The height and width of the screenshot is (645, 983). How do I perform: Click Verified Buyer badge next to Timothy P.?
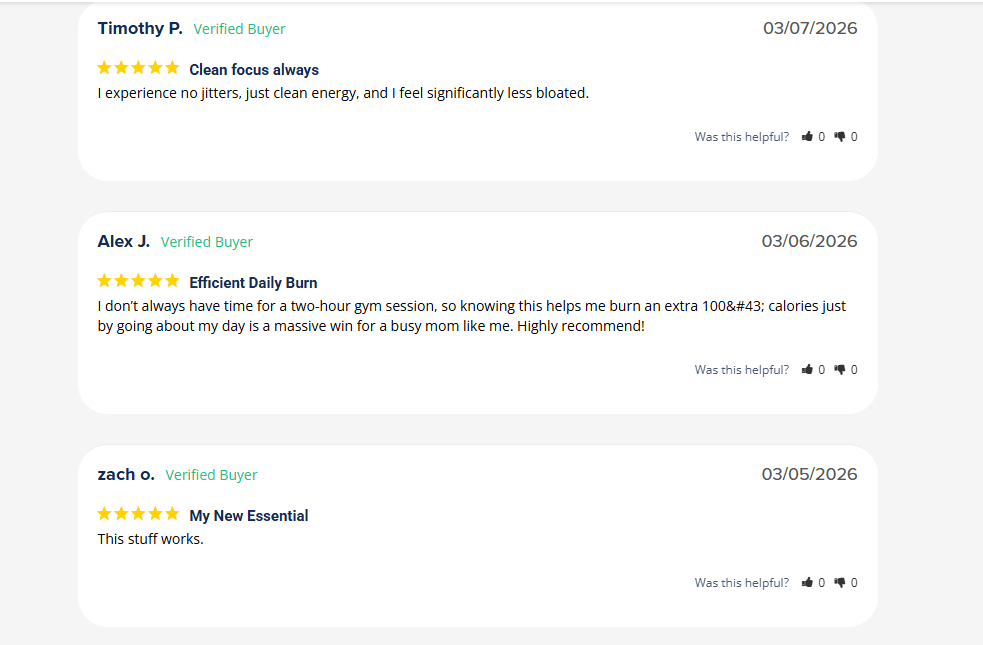point(239,29)
